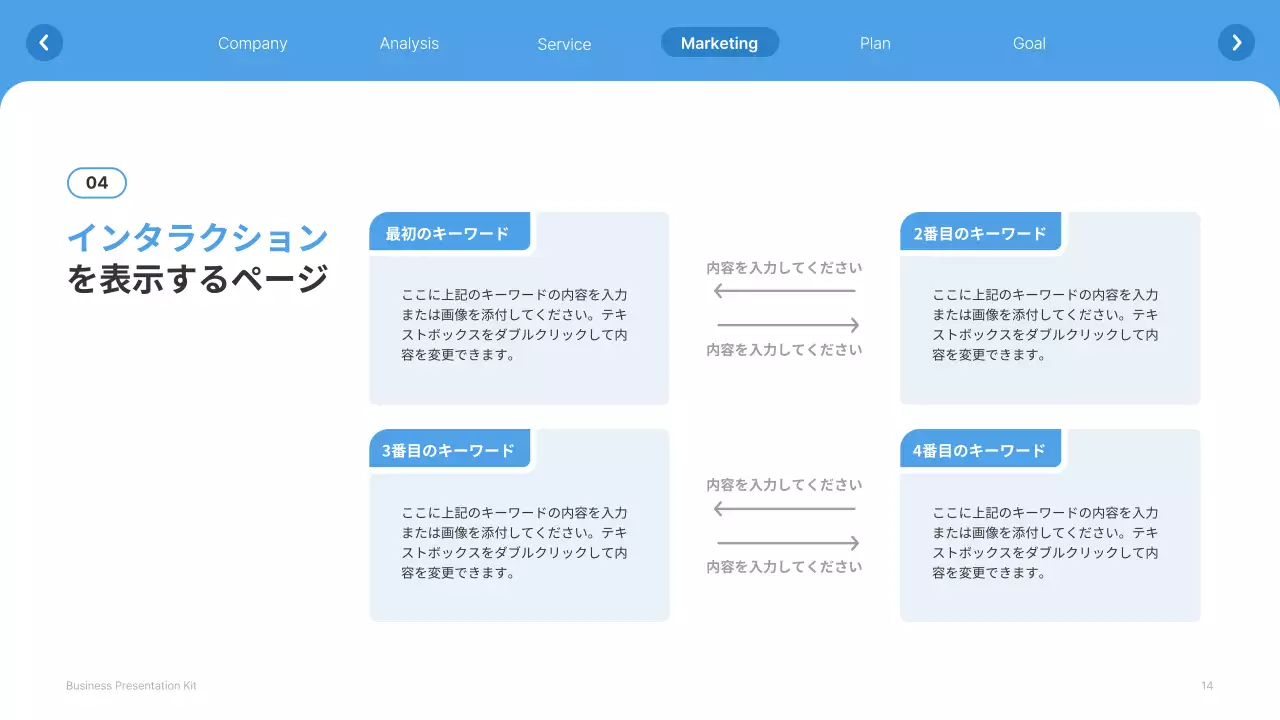
Task: Click the right-pointing arrow in the upper connector
Action: coord(785,324)
